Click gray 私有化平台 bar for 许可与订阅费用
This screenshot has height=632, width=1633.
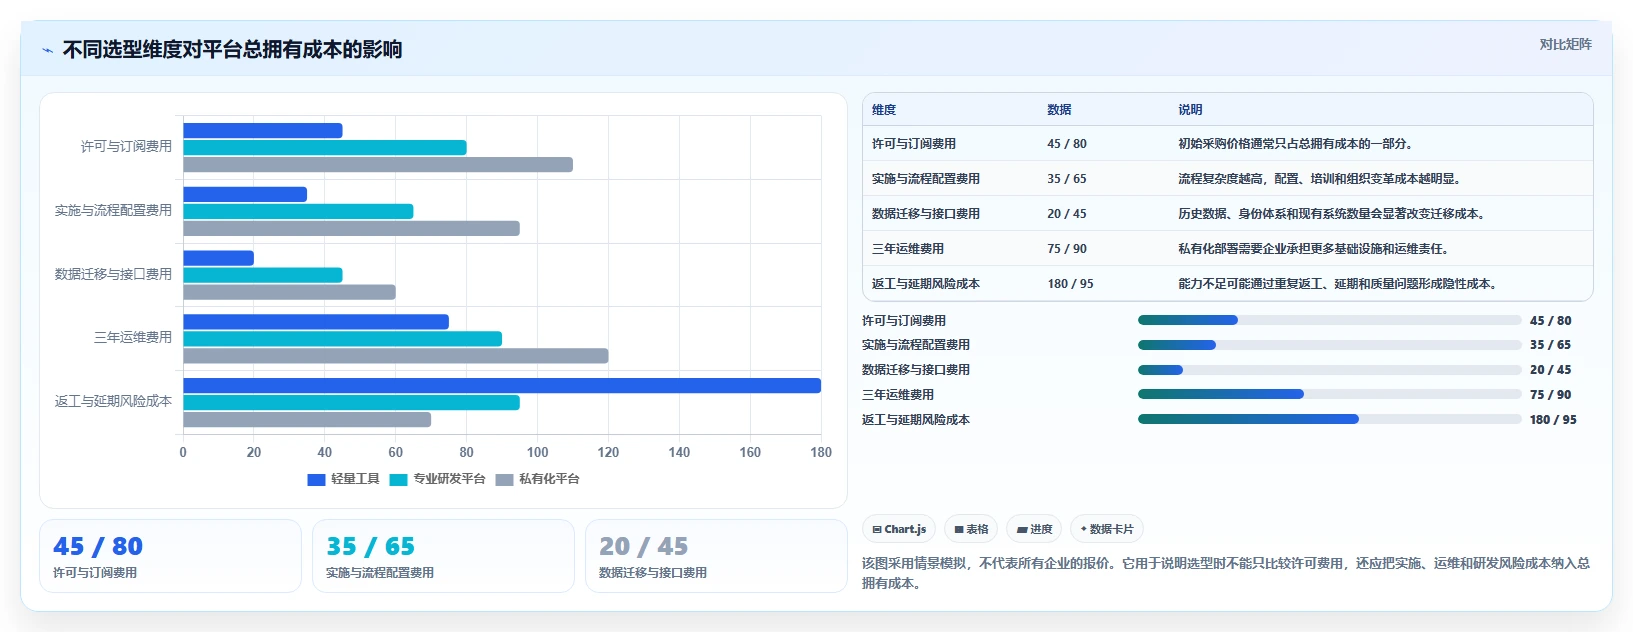378,165
